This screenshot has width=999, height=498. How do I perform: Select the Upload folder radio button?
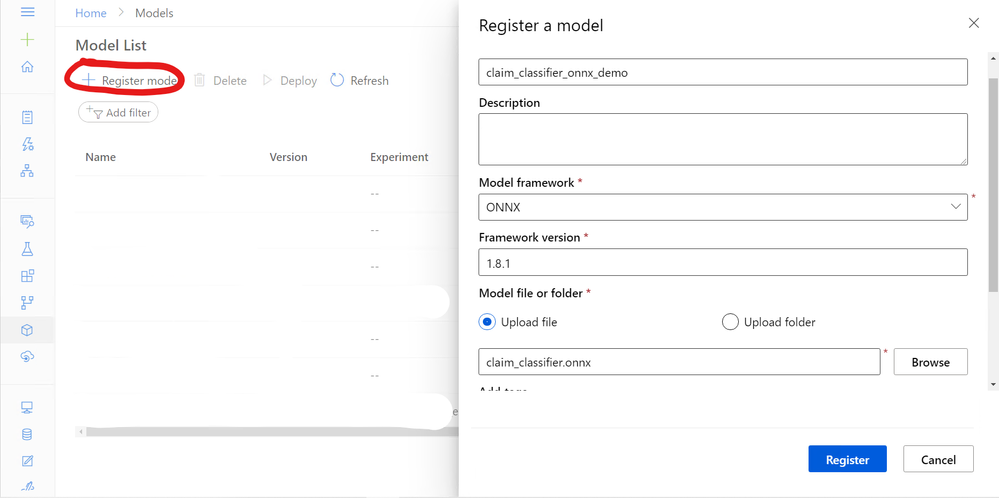(x=730, y=322)
